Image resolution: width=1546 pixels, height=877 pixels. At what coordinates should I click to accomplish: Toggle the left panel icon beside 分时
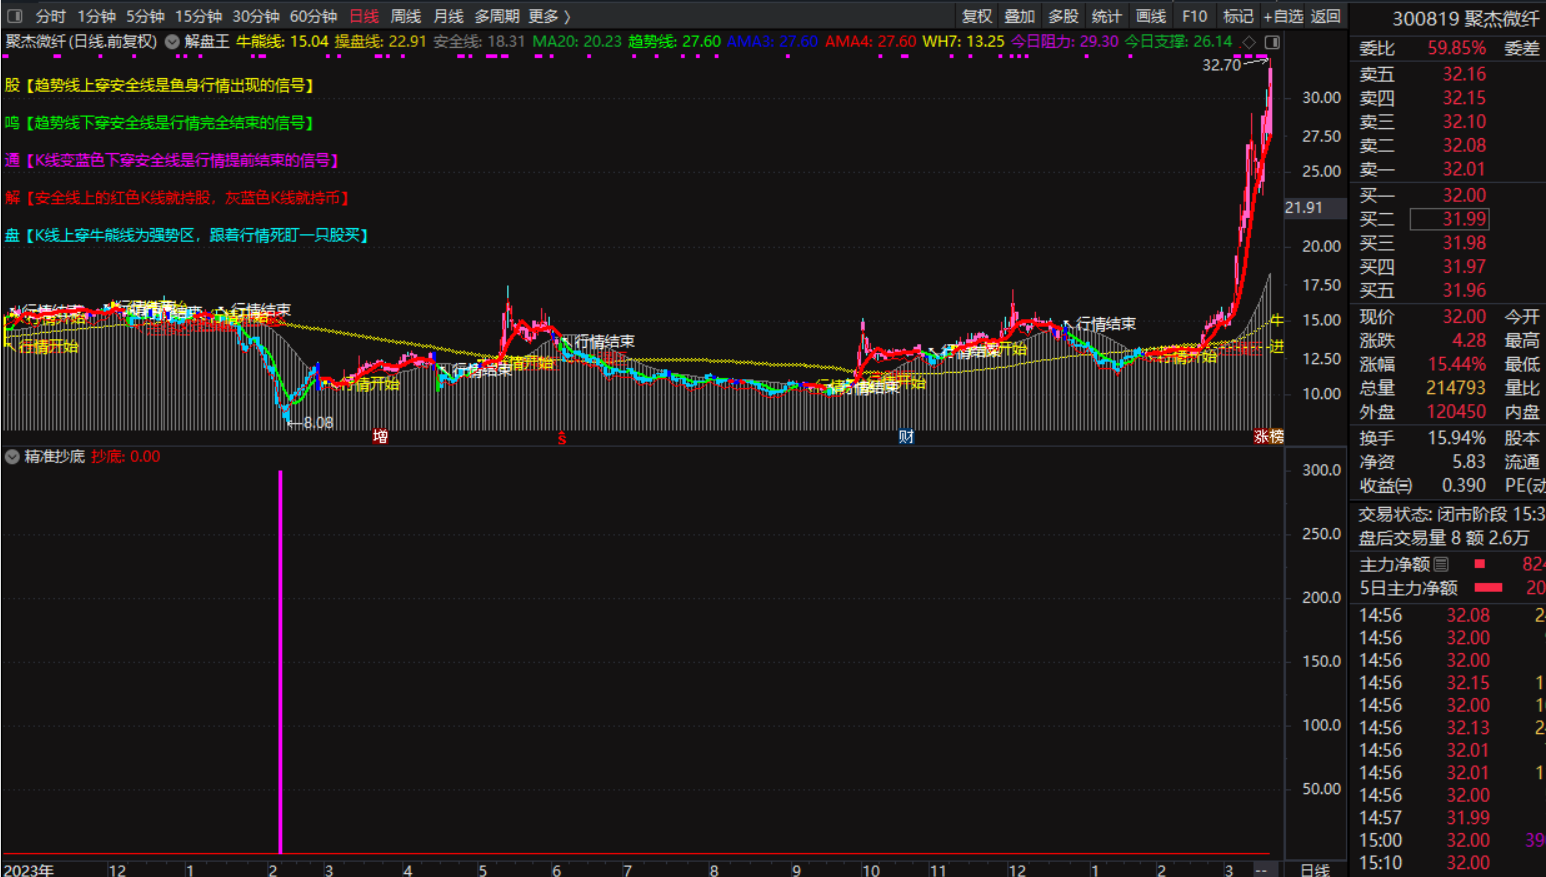click(x=15, y=16)
